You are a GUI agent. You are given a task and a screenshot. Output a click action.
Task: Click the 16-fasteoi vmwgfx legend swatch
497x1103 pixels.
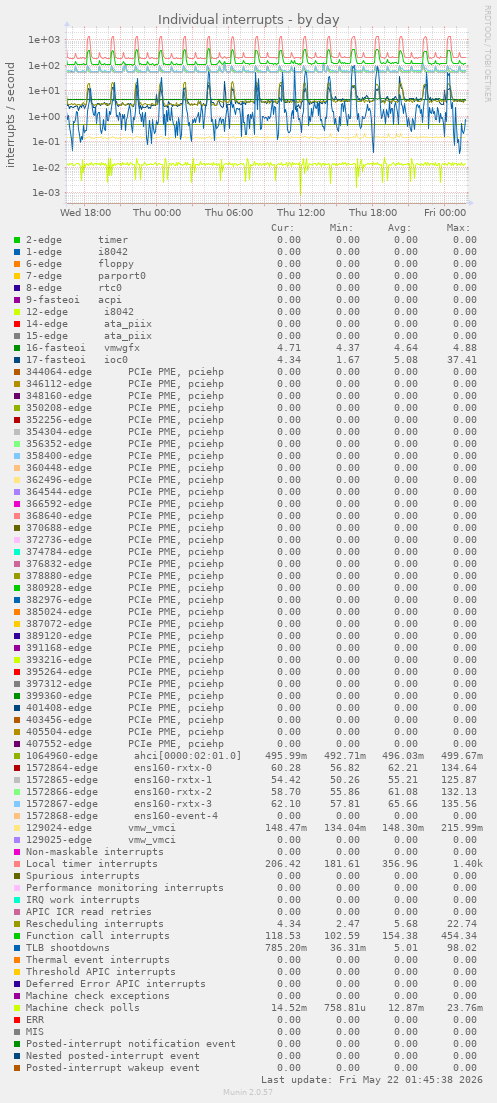17,348
